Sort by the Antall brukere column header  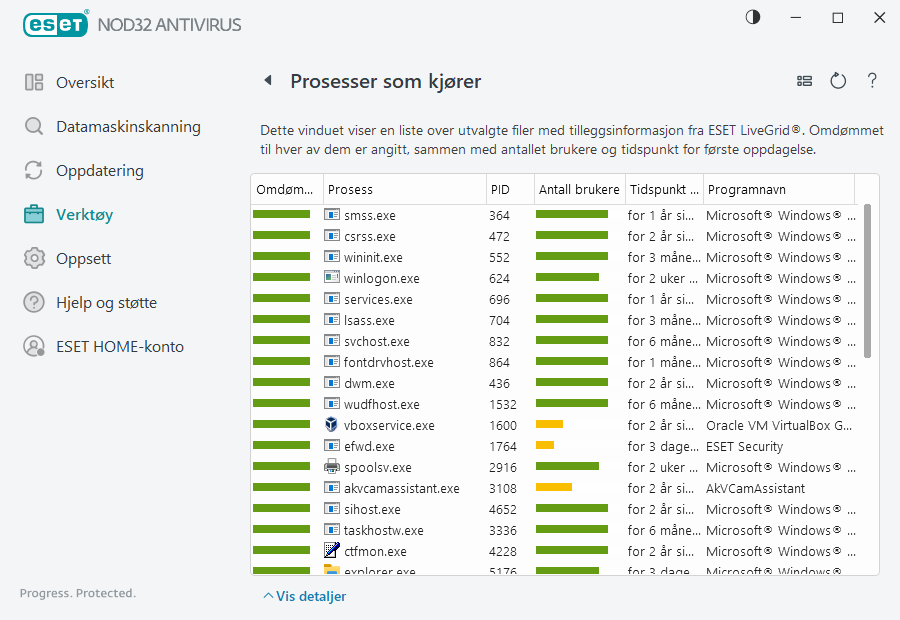point(578,189)
